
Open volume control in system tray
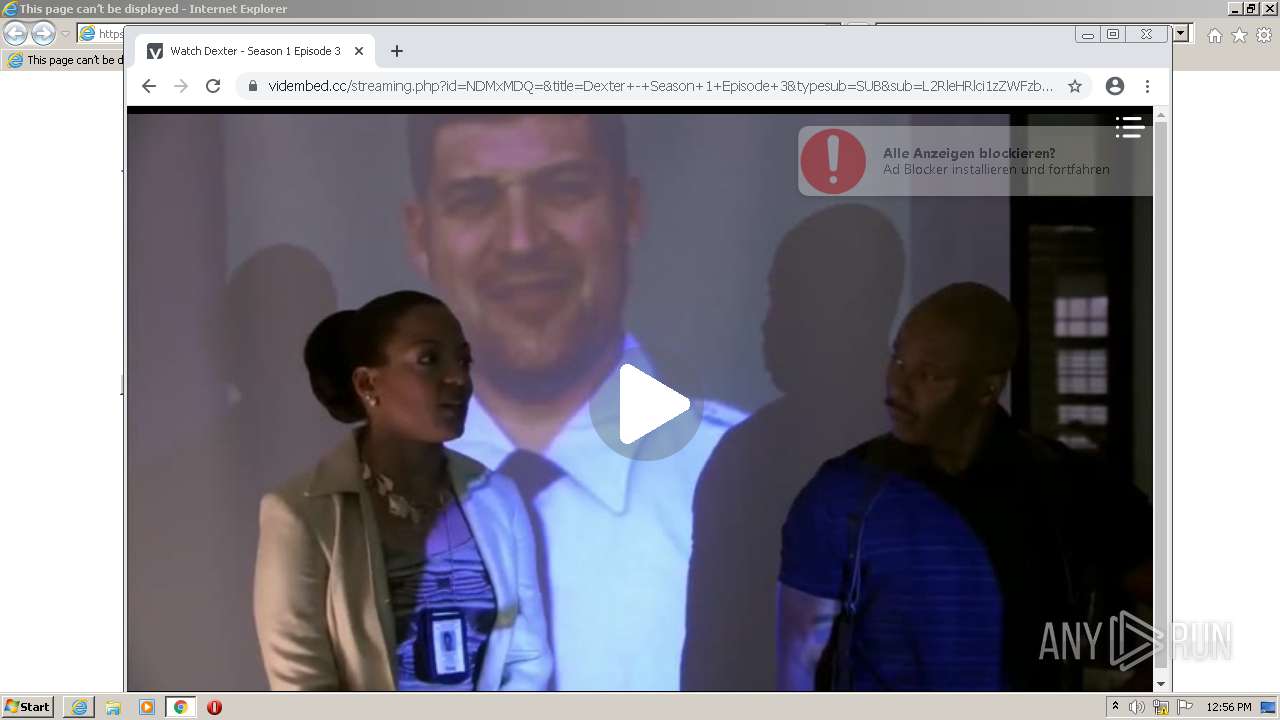1137,707
